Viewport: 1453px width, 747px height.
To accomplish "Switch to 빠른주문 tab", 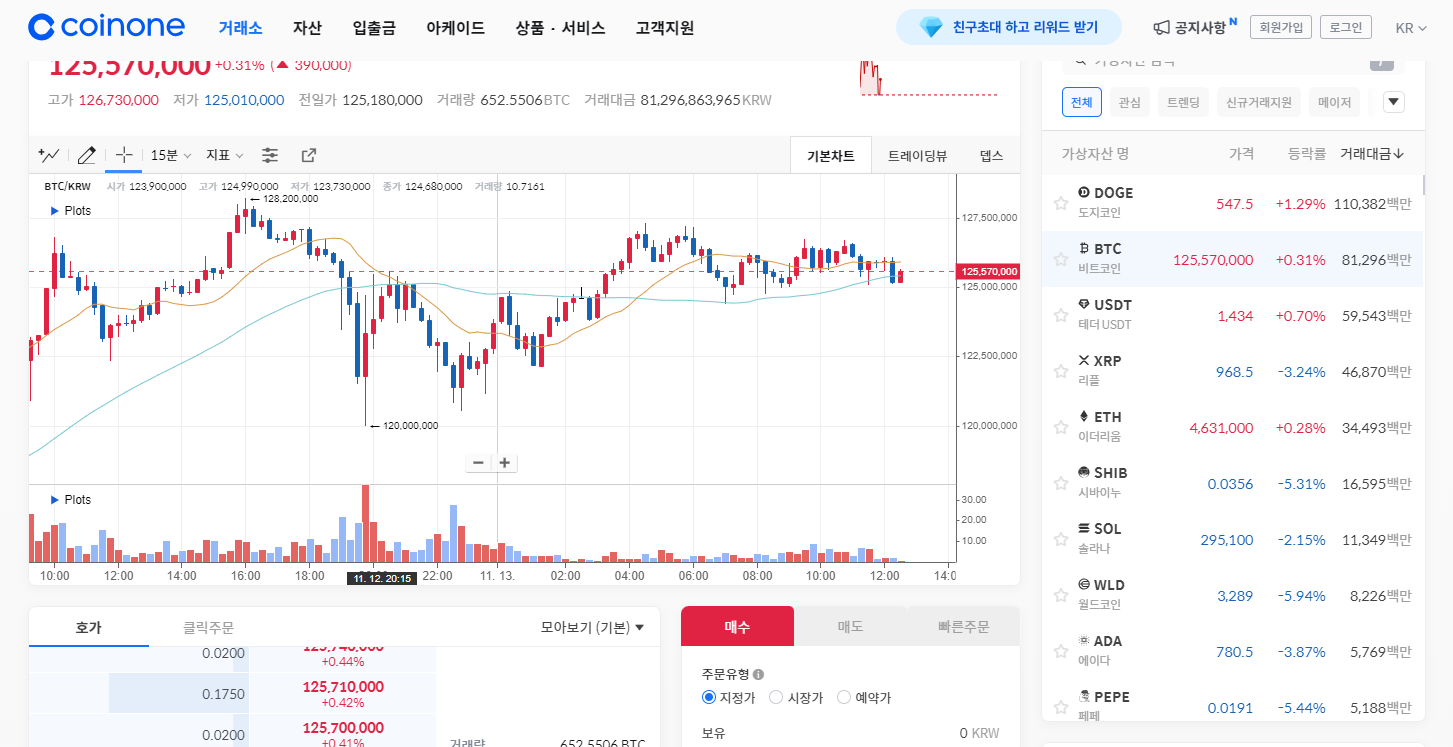I will pyautogui.click(x=963, y=626).
